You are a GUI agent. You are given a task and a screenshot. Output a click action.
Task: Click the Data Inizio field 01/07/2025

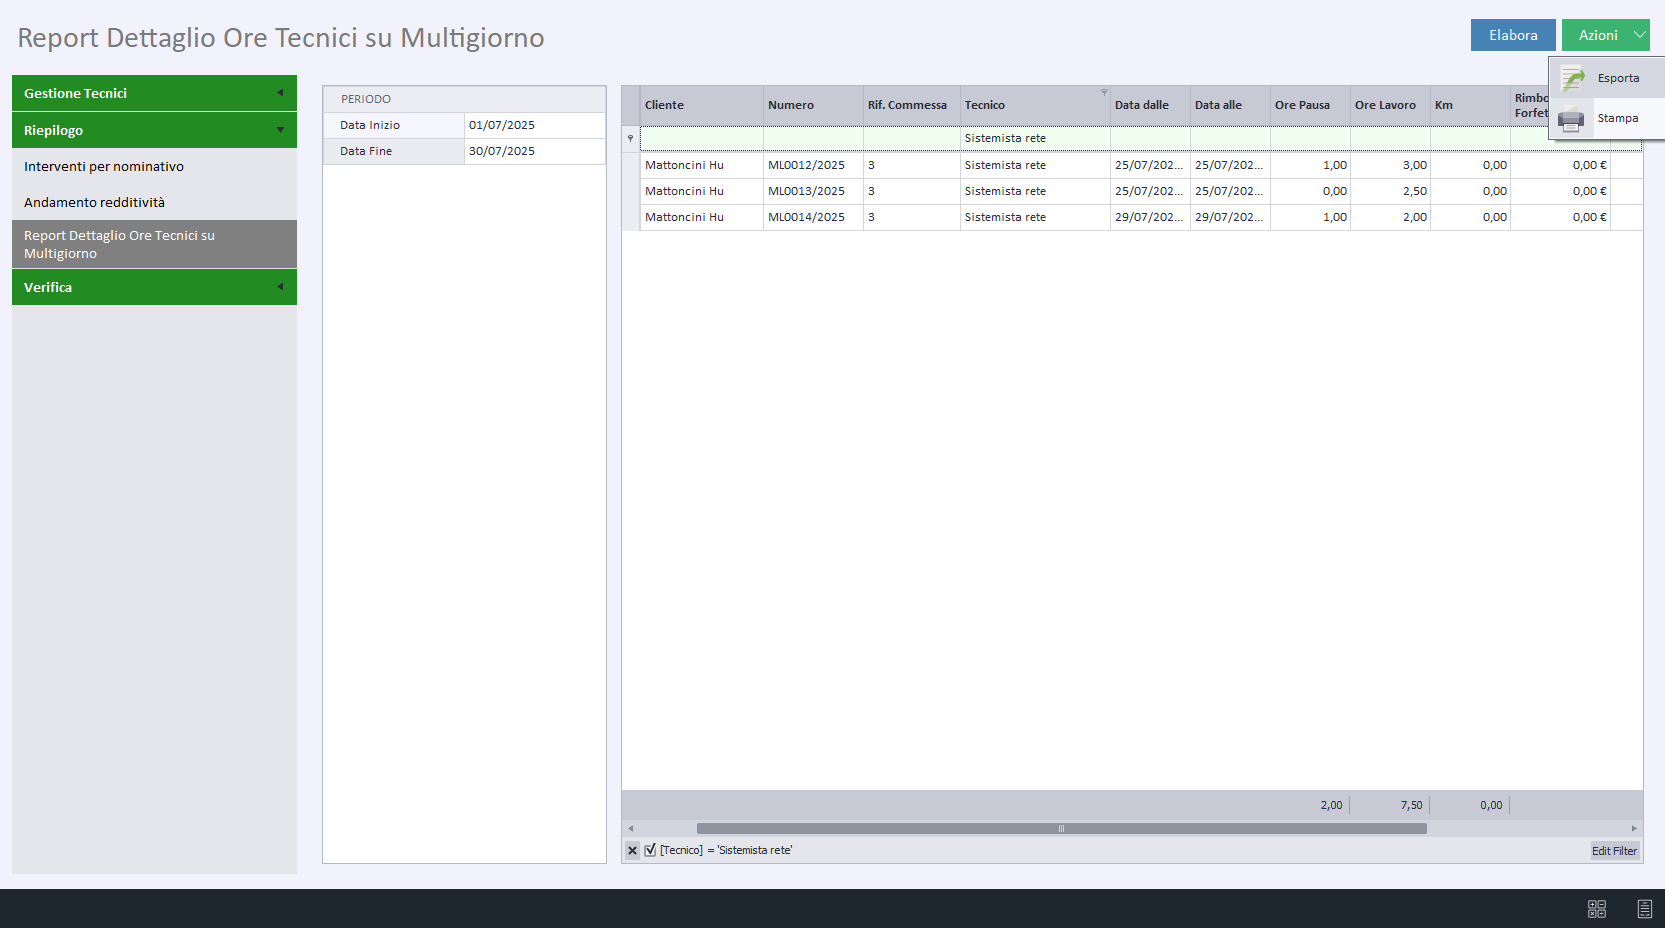(x=534, y=125)
